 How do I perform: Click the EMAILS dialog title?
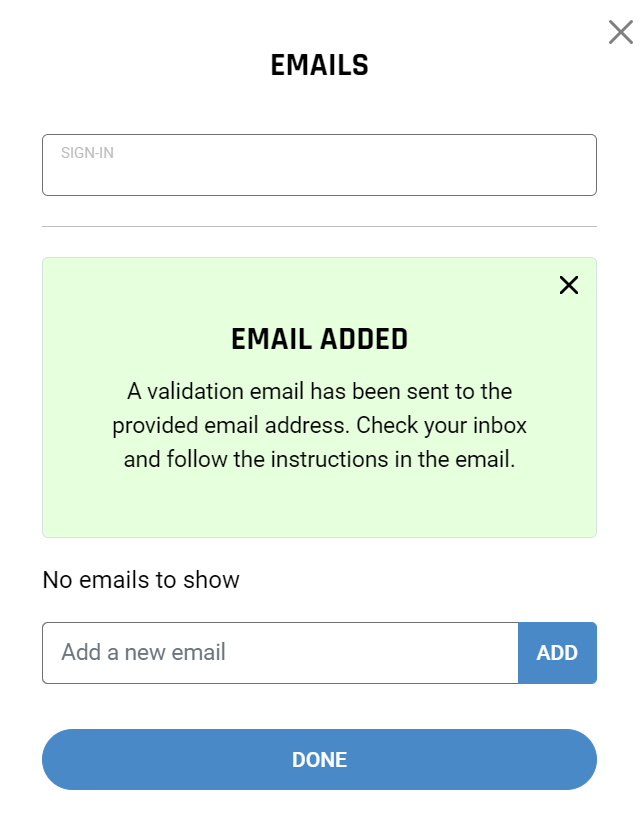click(x=319, y=65)
